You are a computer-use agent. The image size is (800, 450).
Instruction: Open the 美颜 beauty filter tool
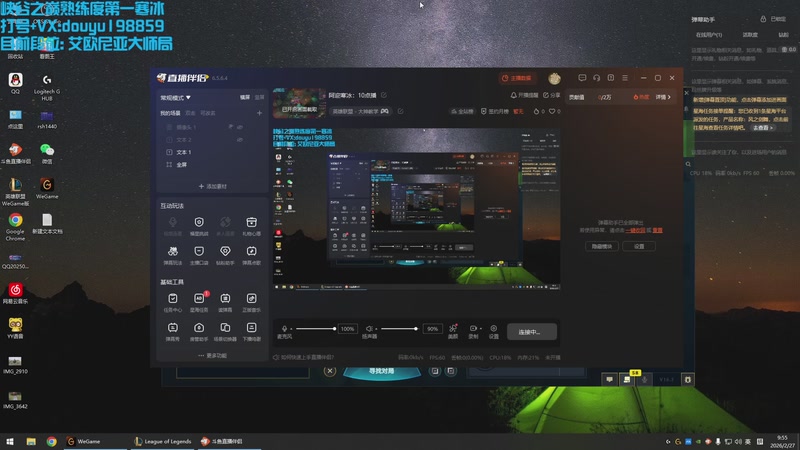(453, 331)
